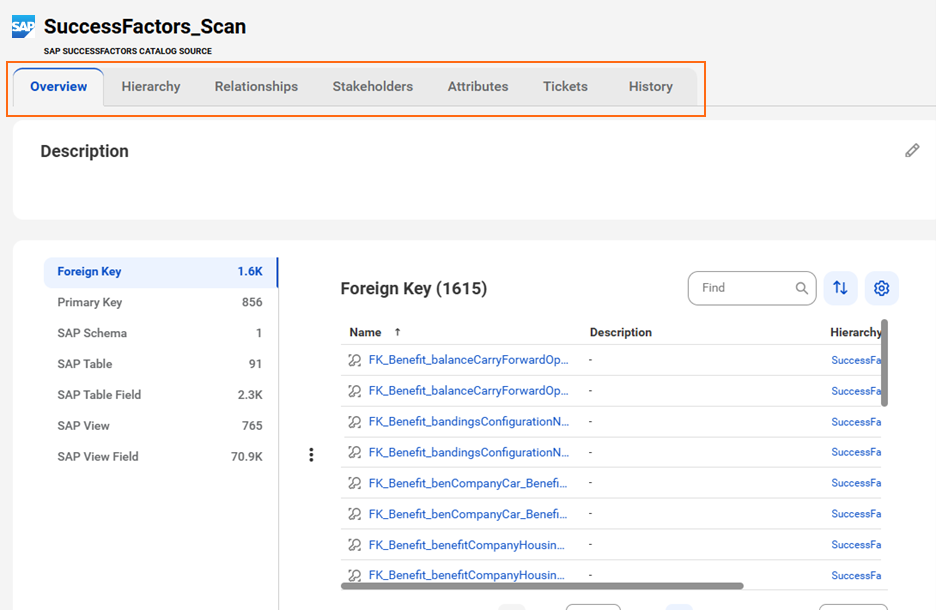Viewport: 936px width, 610px height.
Task: Click the Description column header
Action: tap(621, 332)
